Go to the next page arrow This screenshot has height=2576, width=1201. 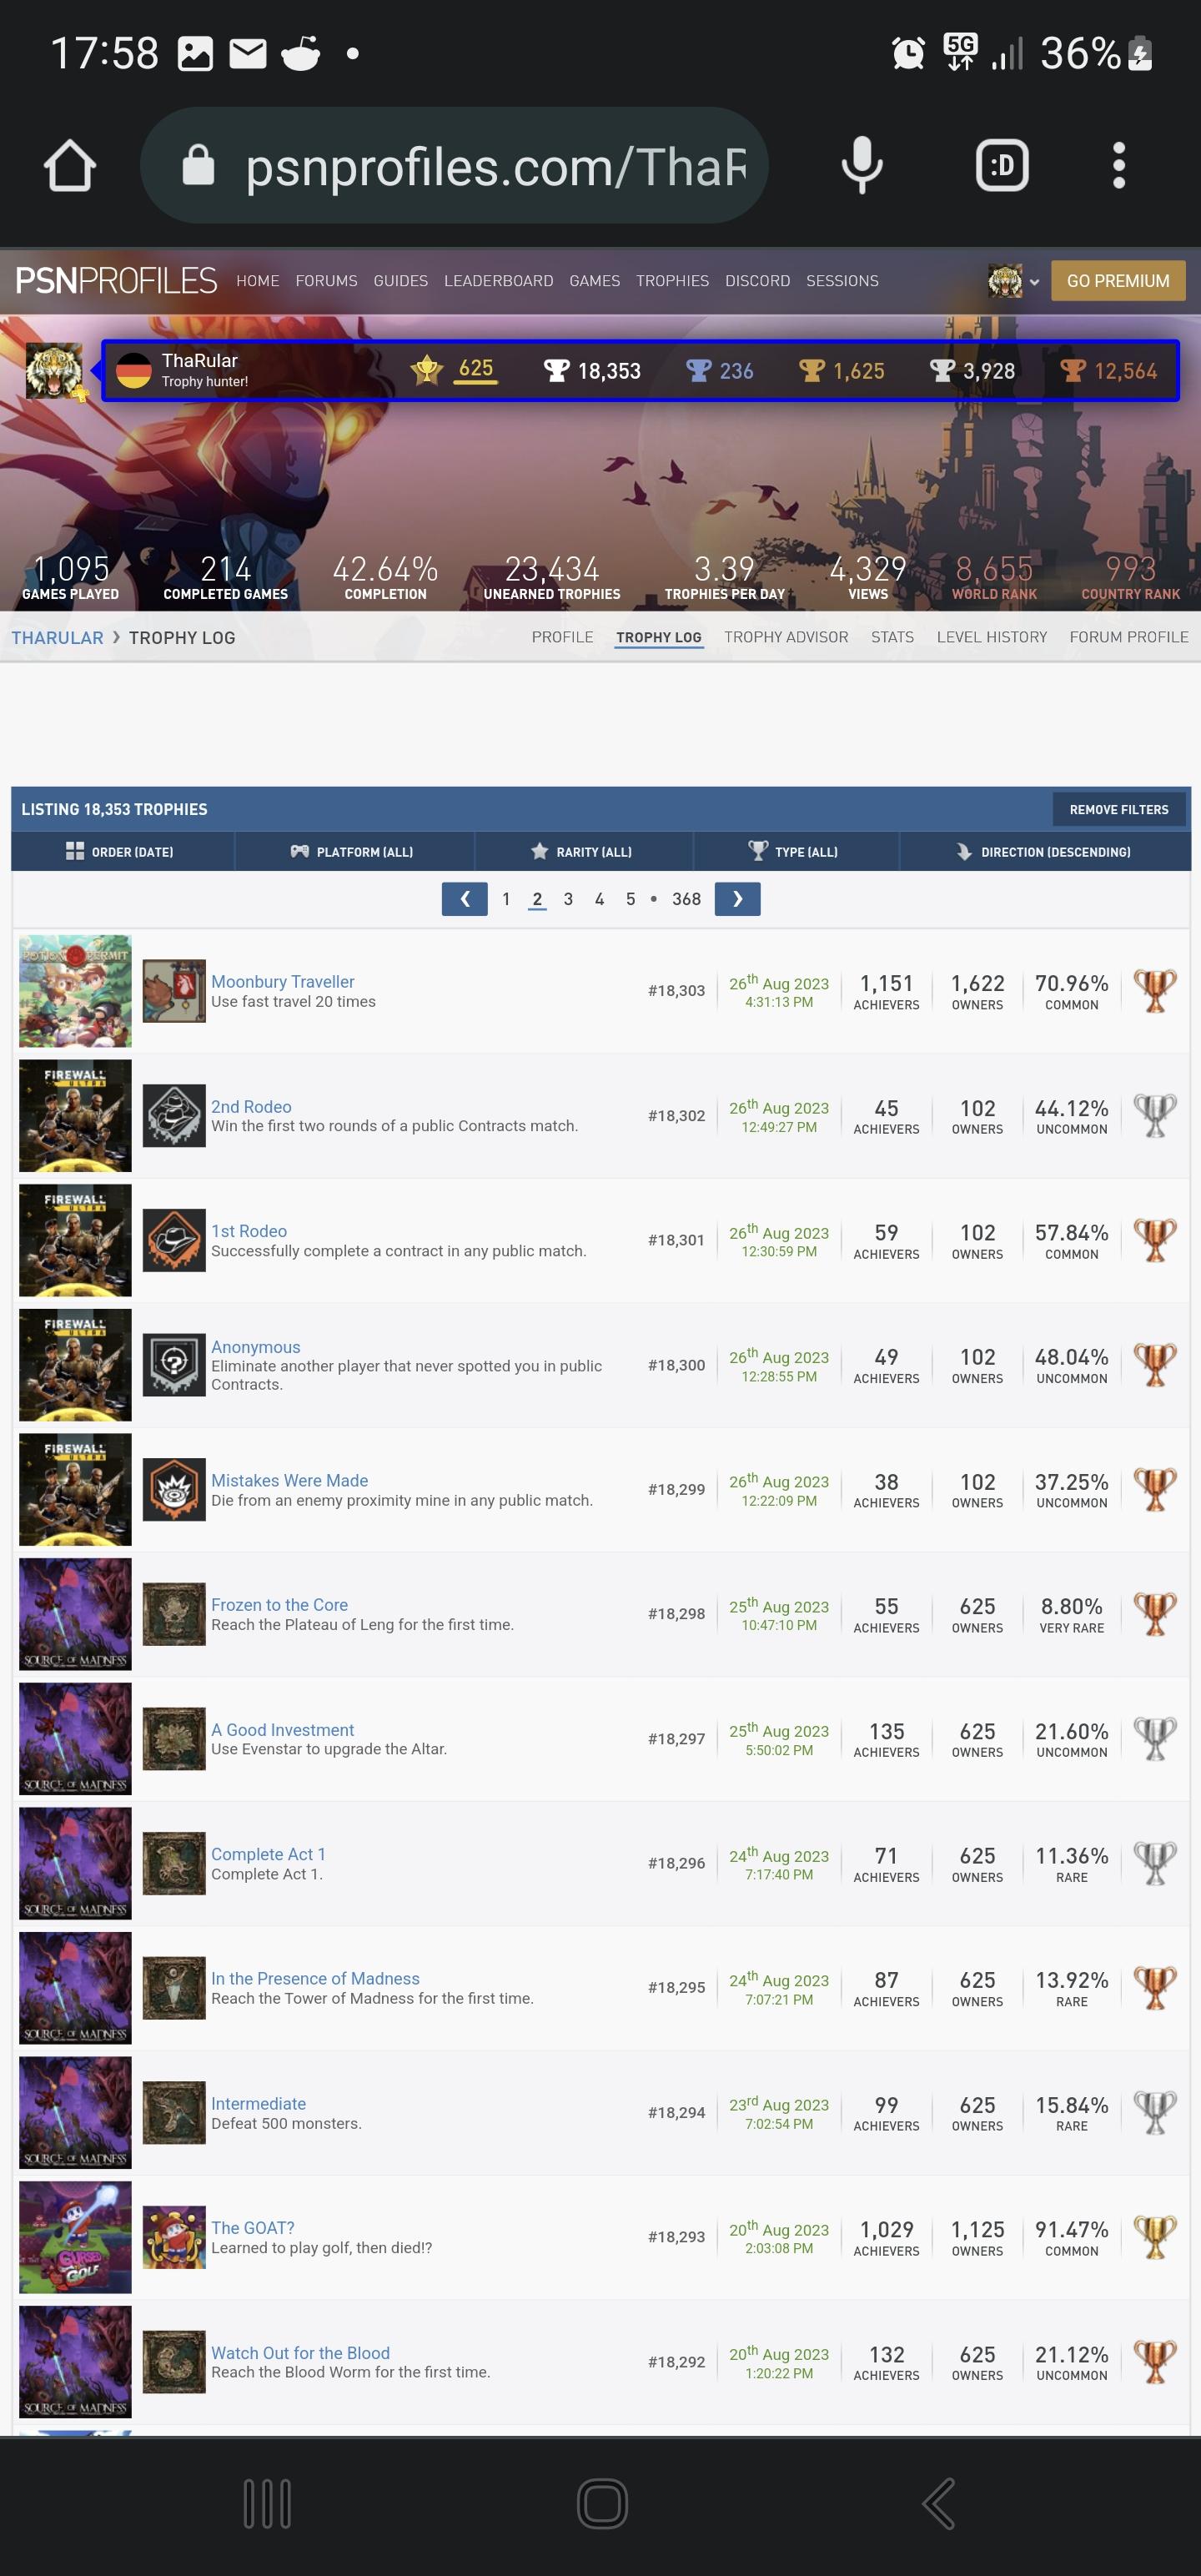(738, 899)
